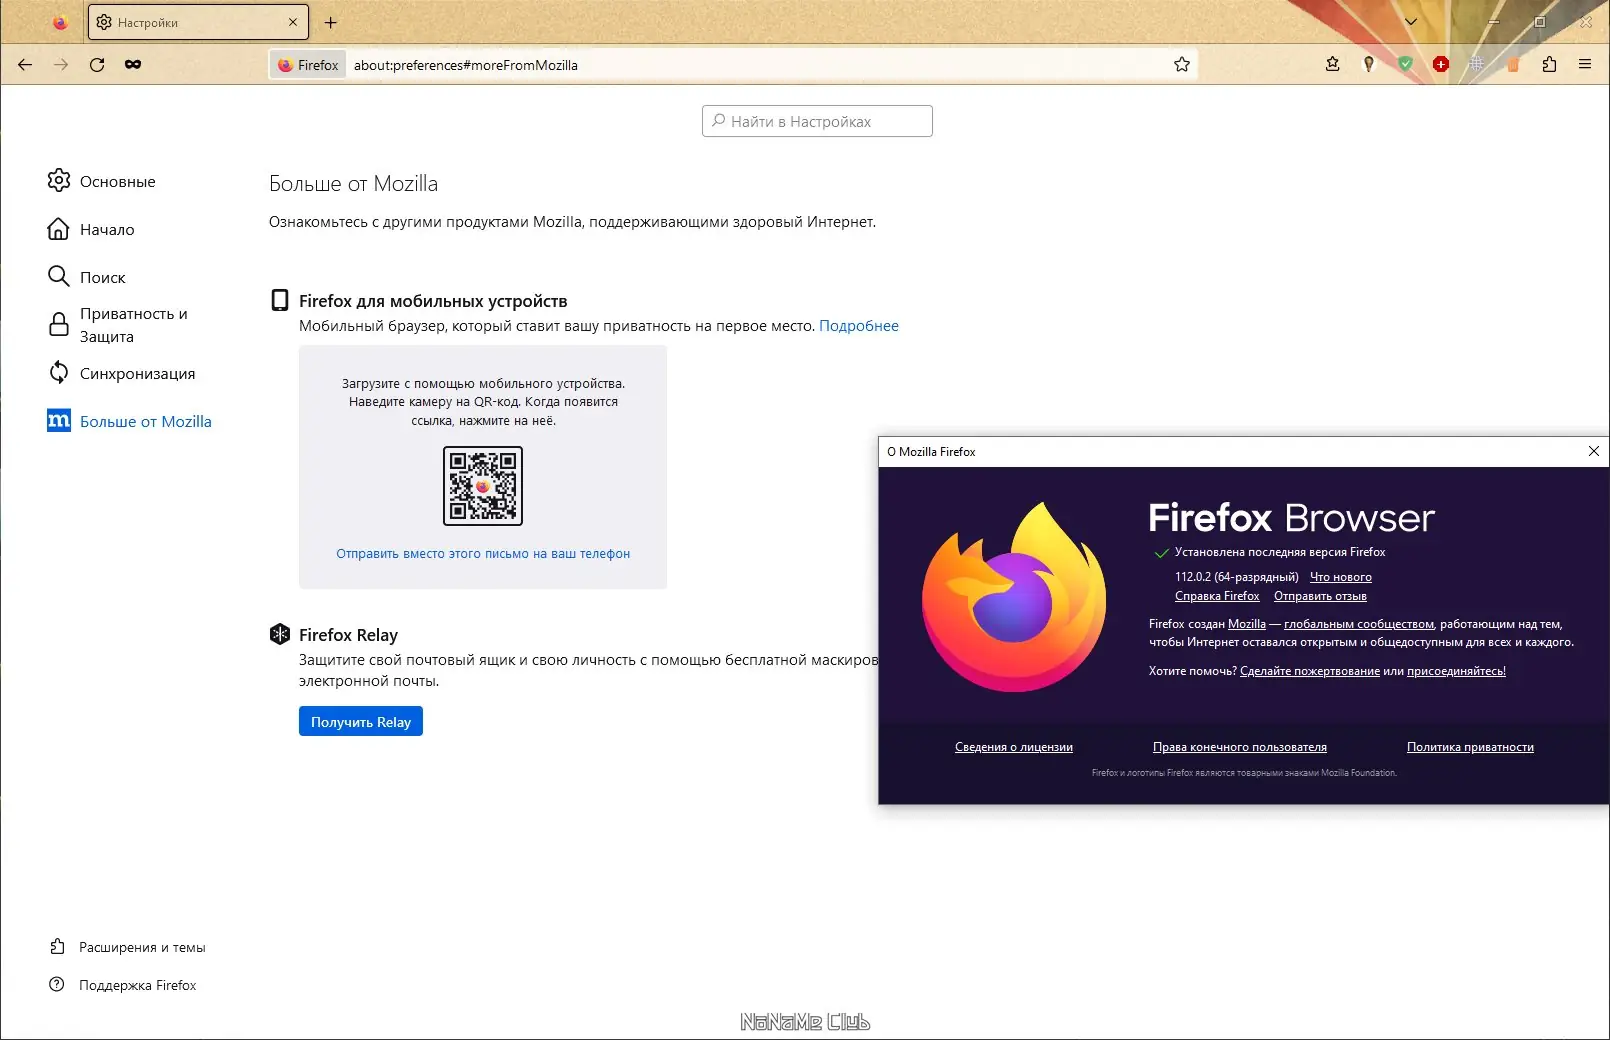Follow the Подробнее link
Image resolution: width=1610 pixels, height=1040 pixels.
click(x=859, y=326)
